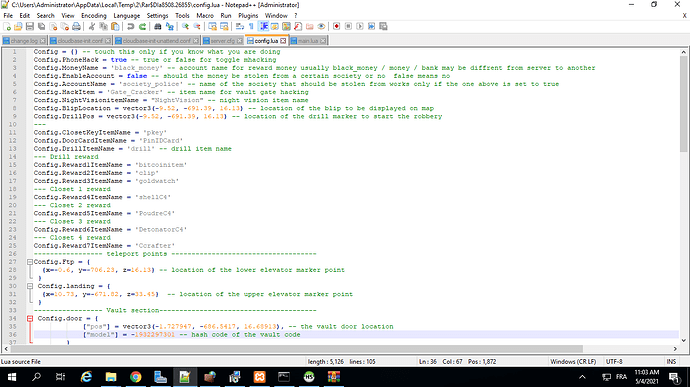Viewport: 690px width, 387px height.
Task: Switch to the main.lua tab
Action: coord(308,41)
